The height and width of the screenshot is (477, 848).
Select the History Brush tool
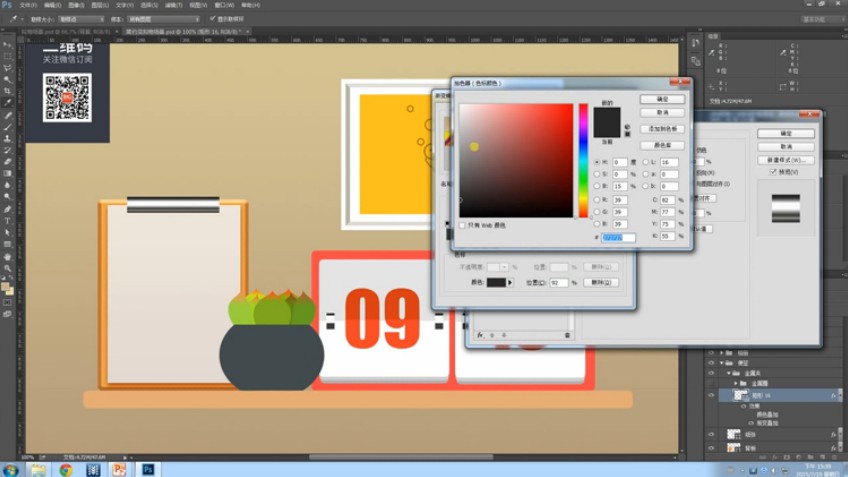coord(8,150)
